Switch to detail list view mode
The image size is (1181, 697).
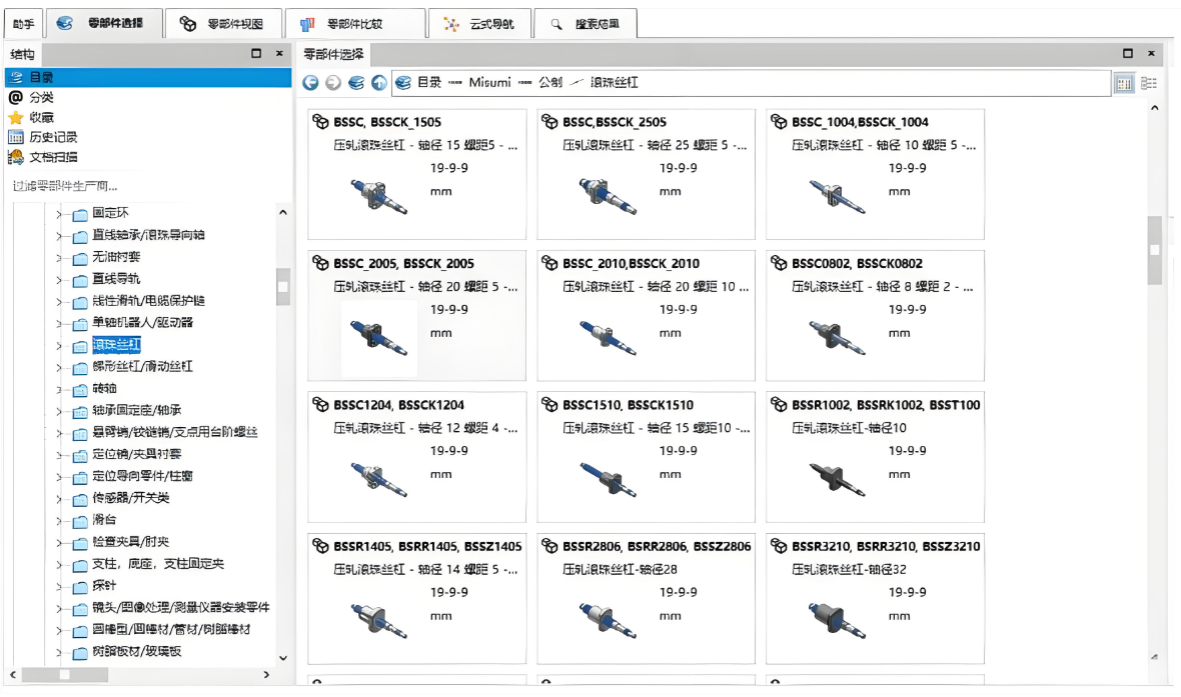[x=1149, y=84]
